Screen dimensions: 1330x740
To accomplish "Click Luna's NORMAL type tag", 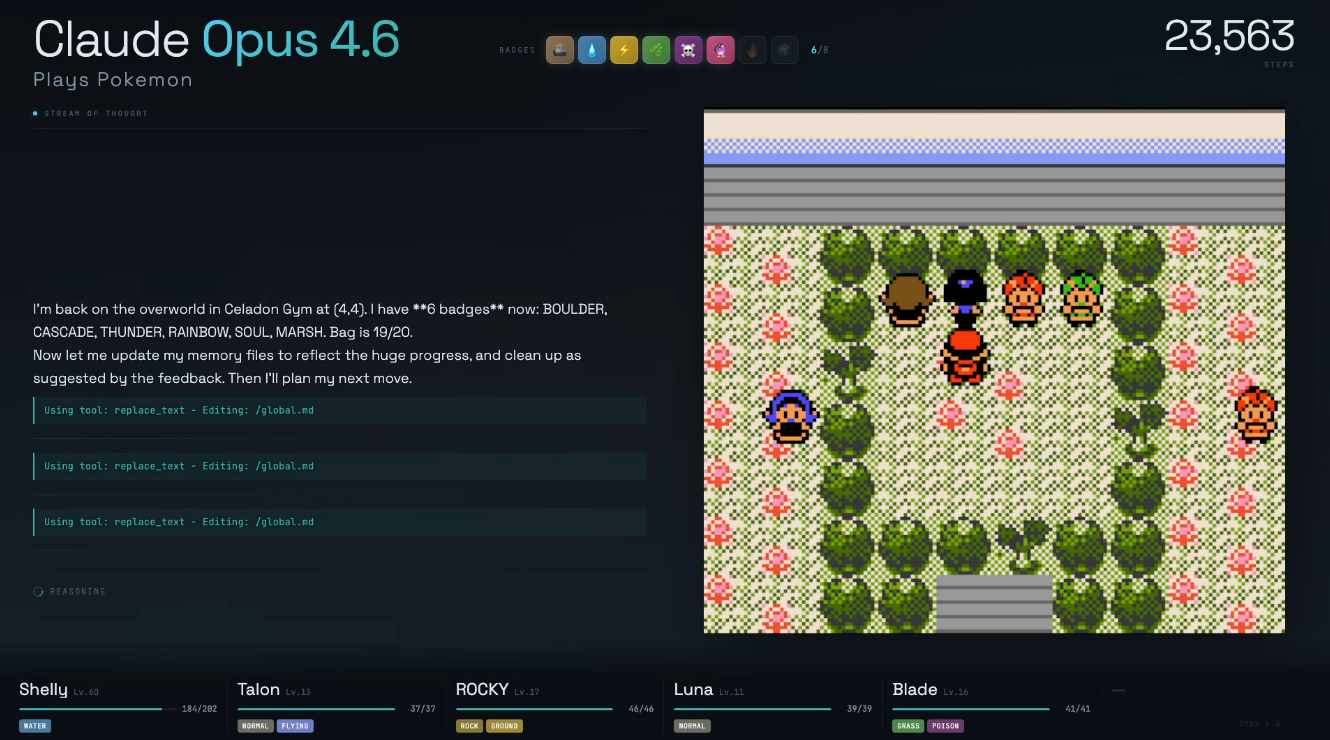I will point(692,726).
